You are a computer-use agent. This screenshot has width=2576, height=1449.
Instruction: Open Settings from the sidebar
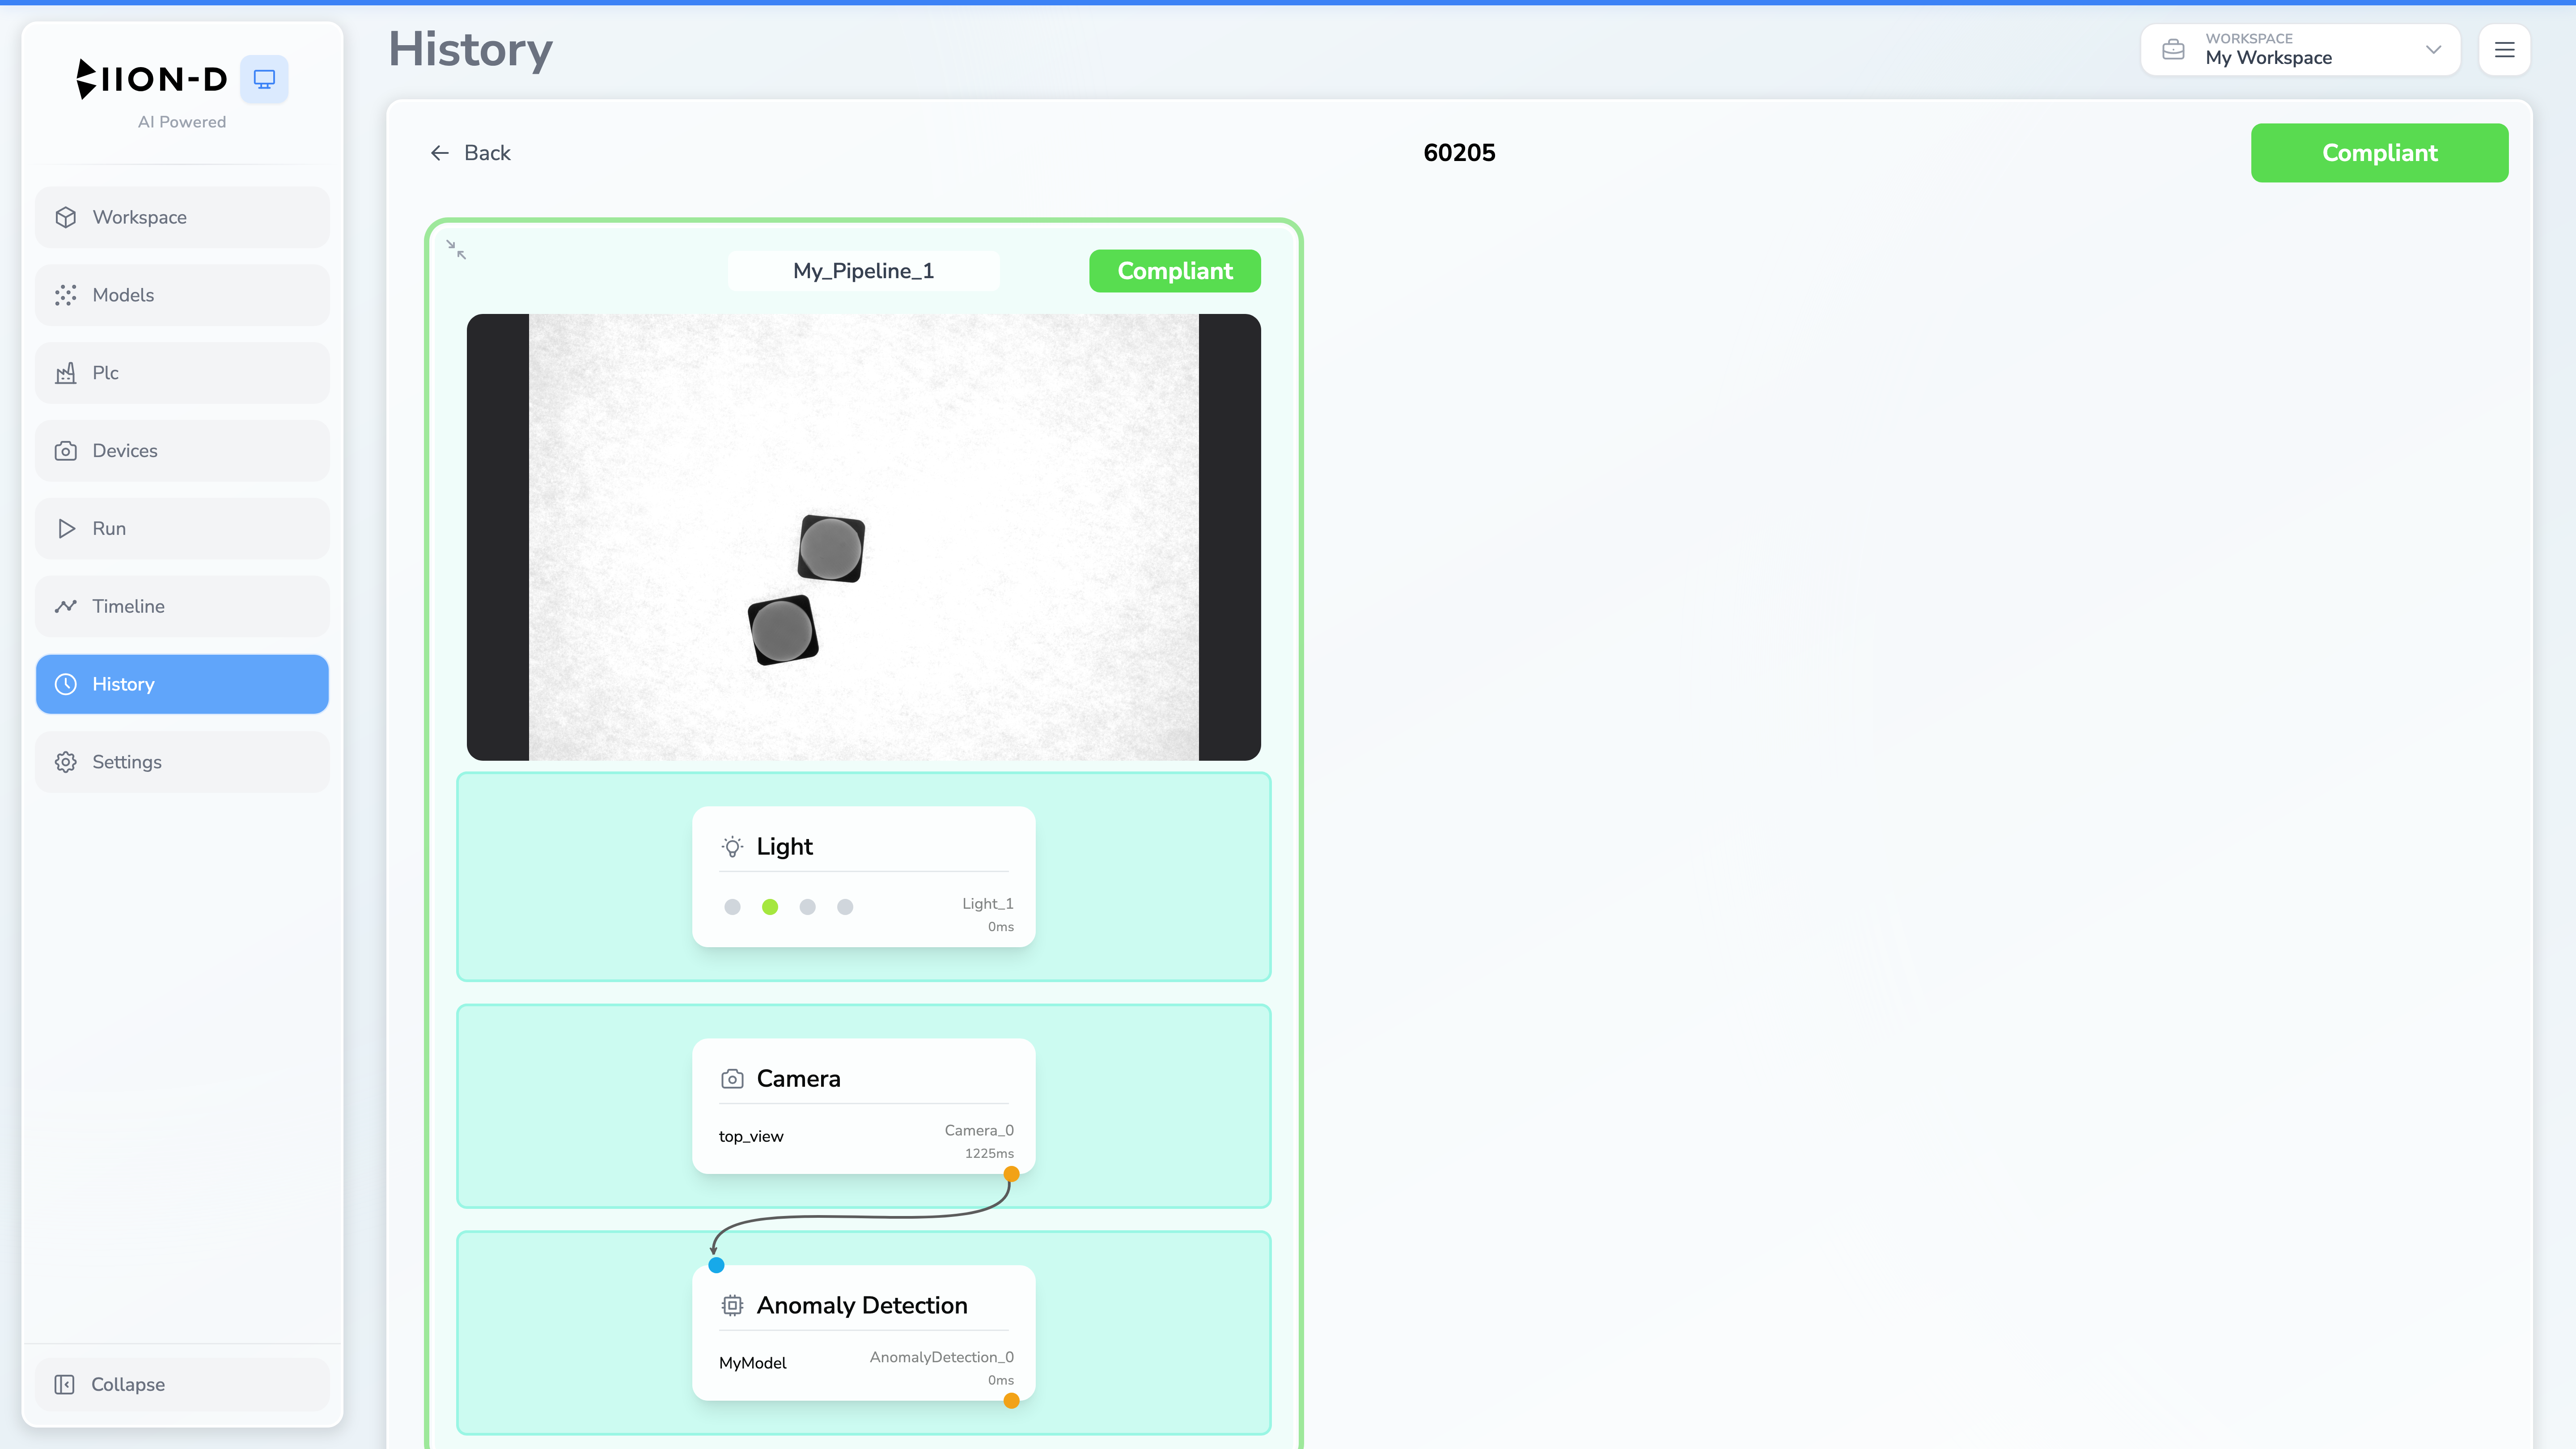[x=182, y=762]
